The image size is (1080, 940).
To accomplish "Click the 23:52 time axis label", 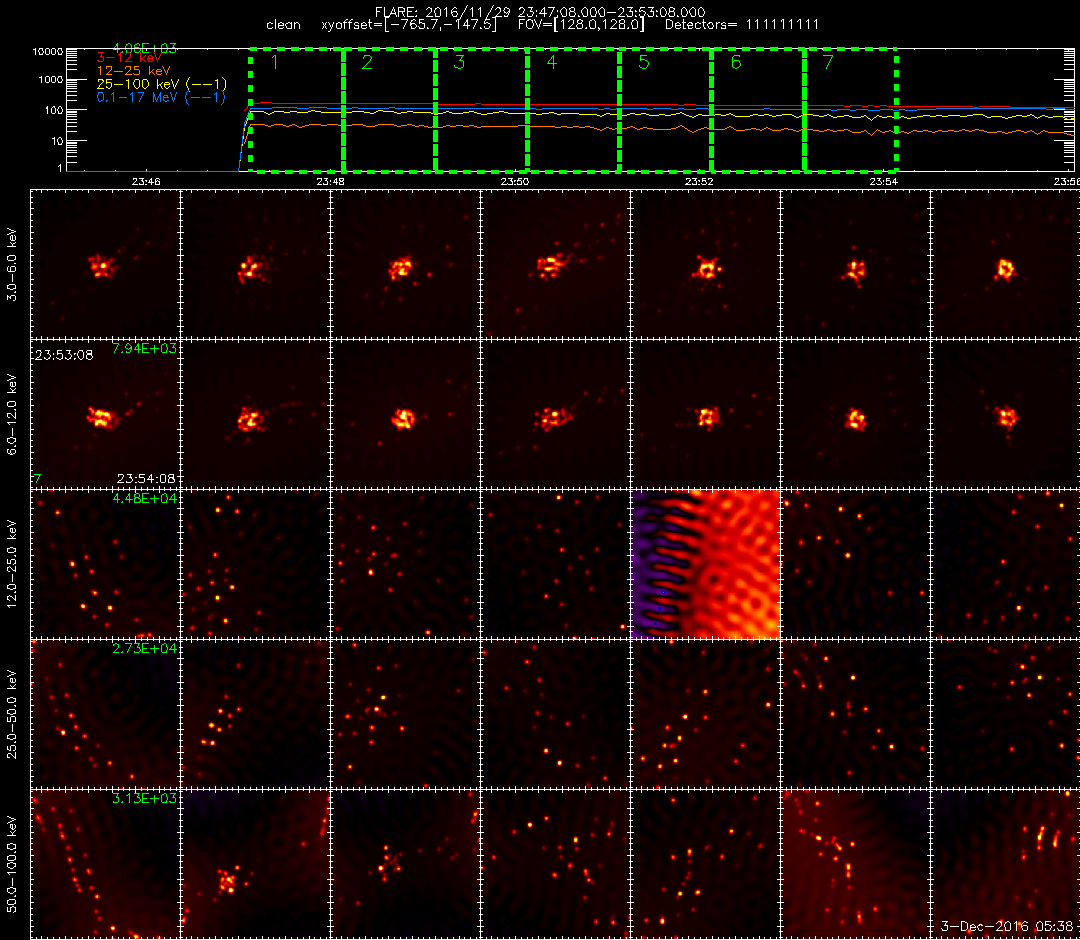I will [699, 182].
